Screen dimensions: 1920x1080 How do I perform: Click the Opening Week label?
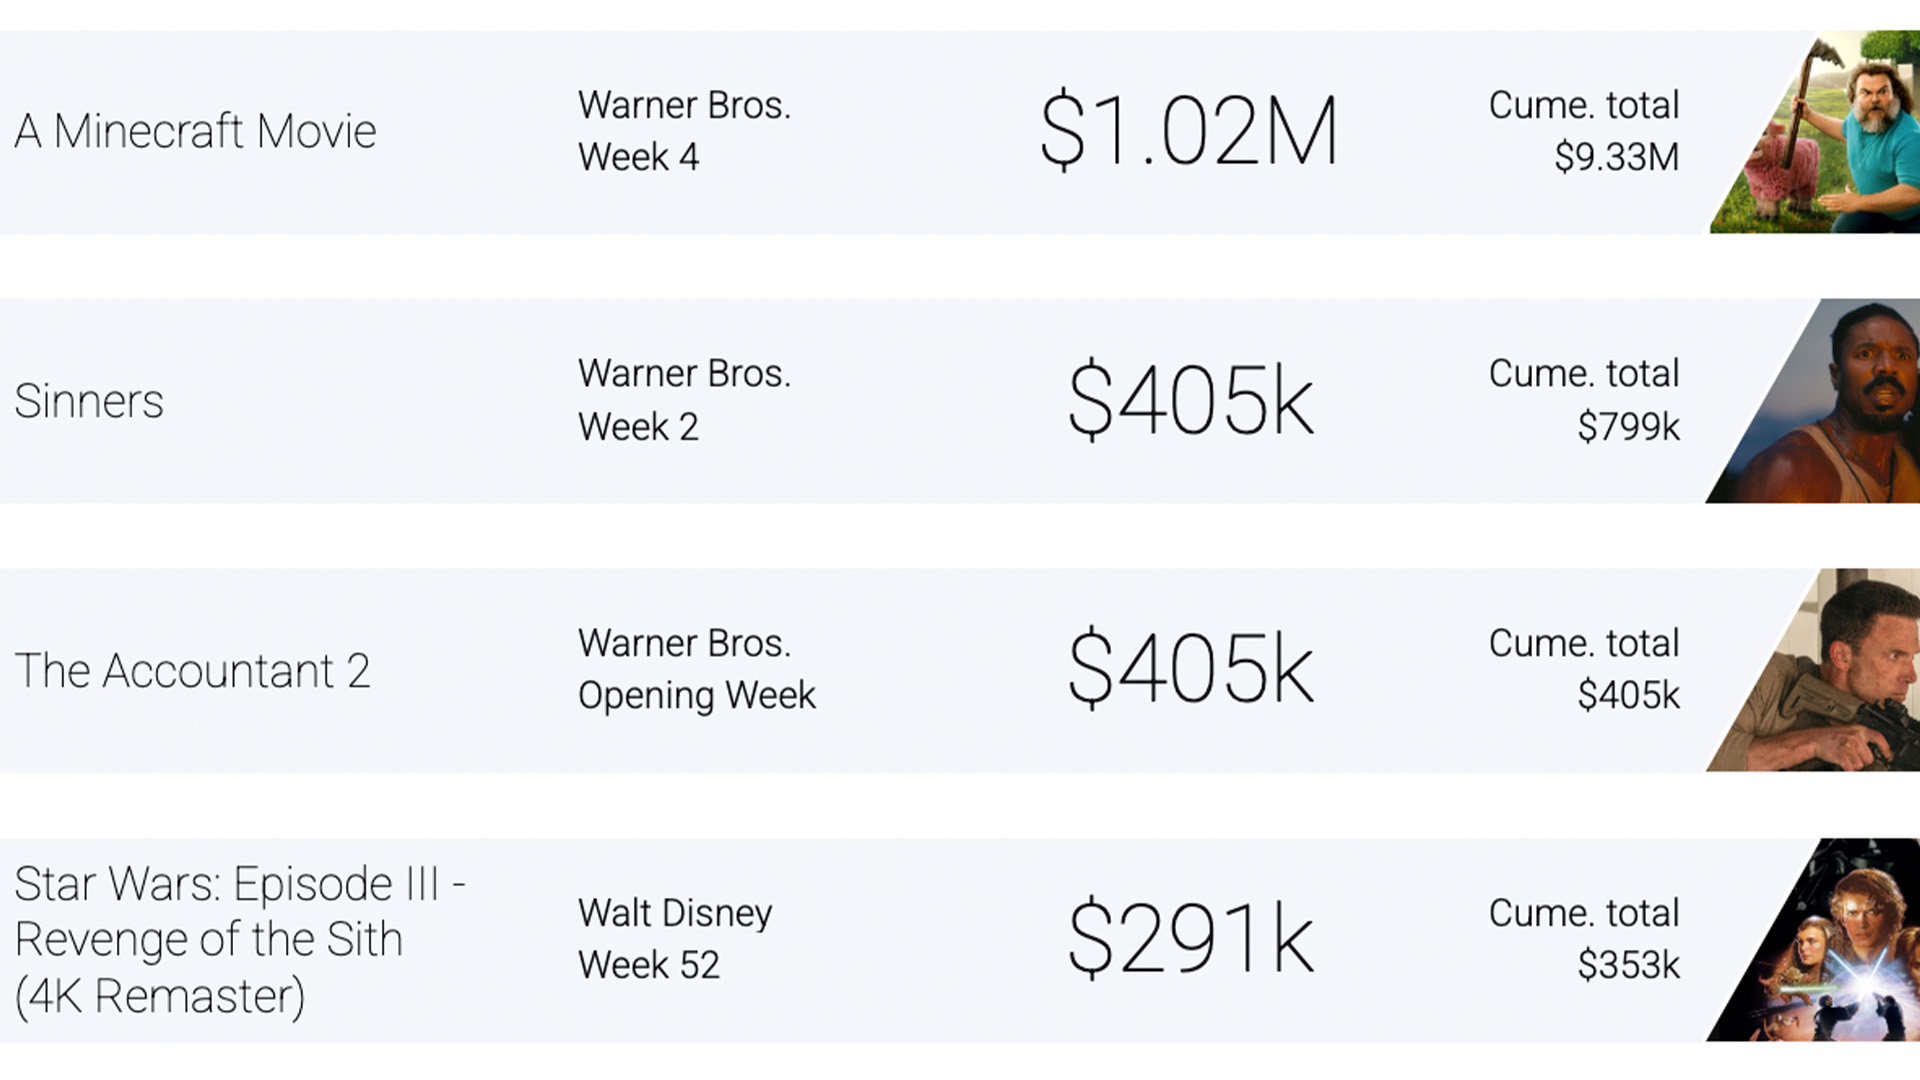pos(697,696)
